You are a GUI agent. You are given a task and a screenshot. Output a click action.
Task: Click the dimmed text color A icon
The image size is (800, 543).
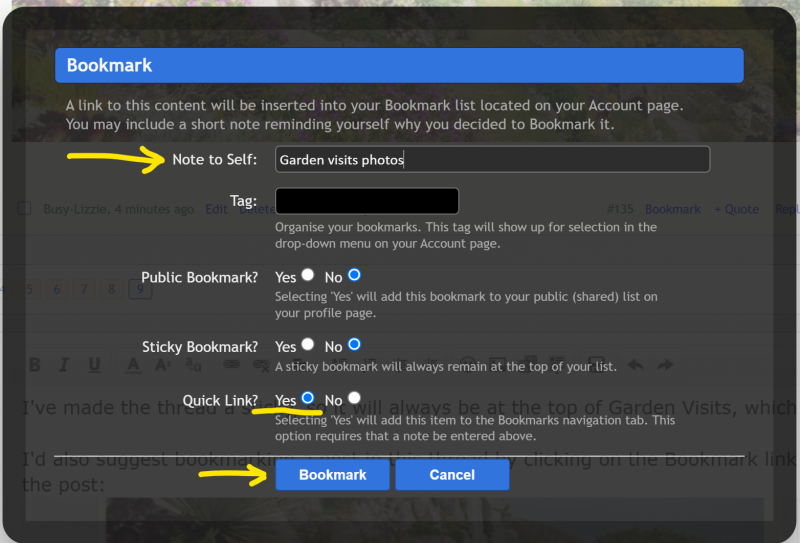click(133, 365)
